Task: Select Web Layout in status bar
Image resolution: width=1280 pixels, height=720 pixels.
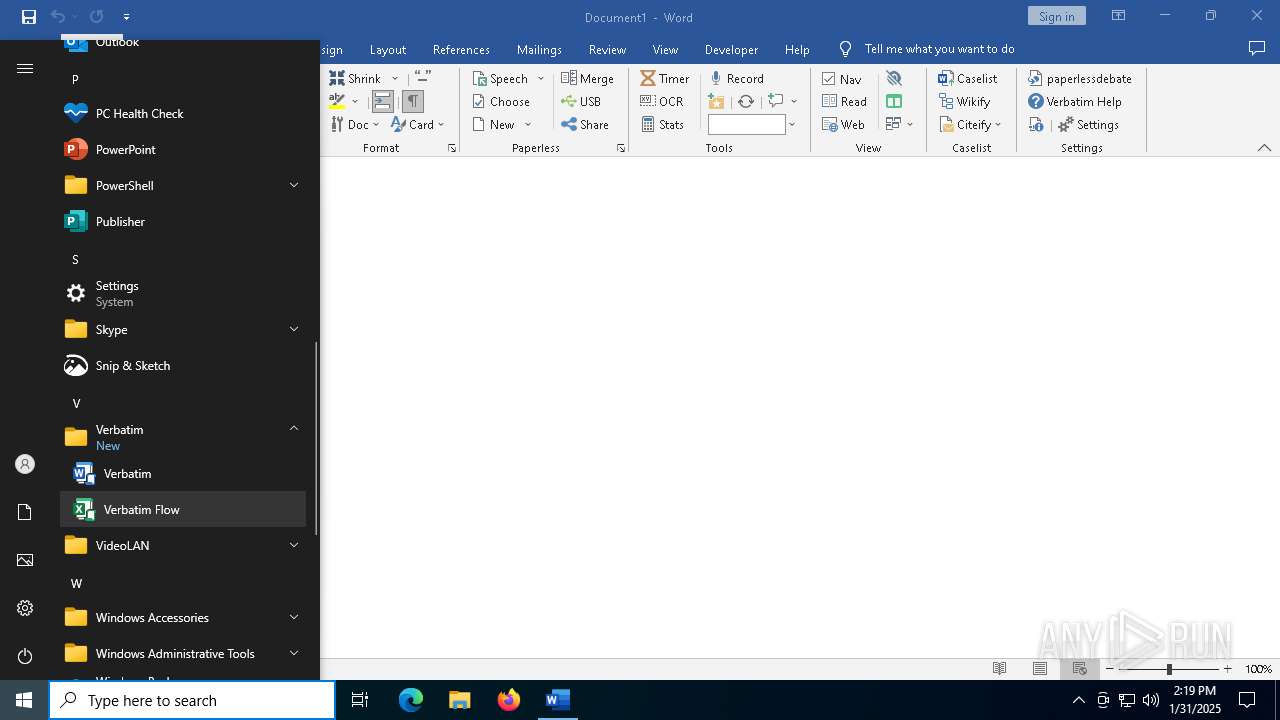Action: (1080, 669)
